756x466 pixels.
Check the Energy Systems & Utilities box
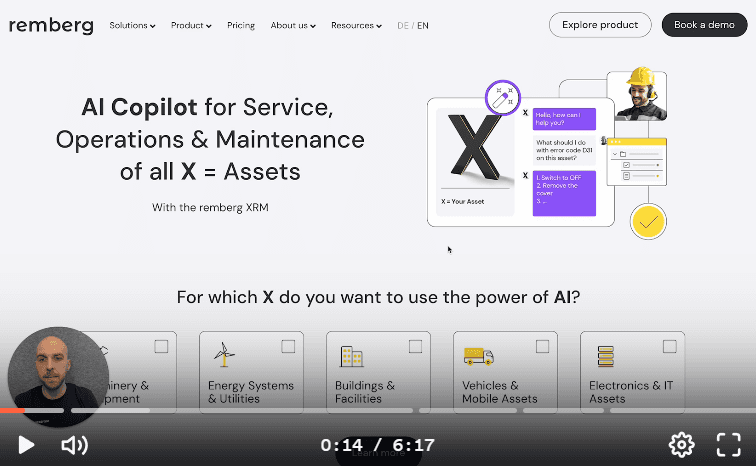(288, 346)
